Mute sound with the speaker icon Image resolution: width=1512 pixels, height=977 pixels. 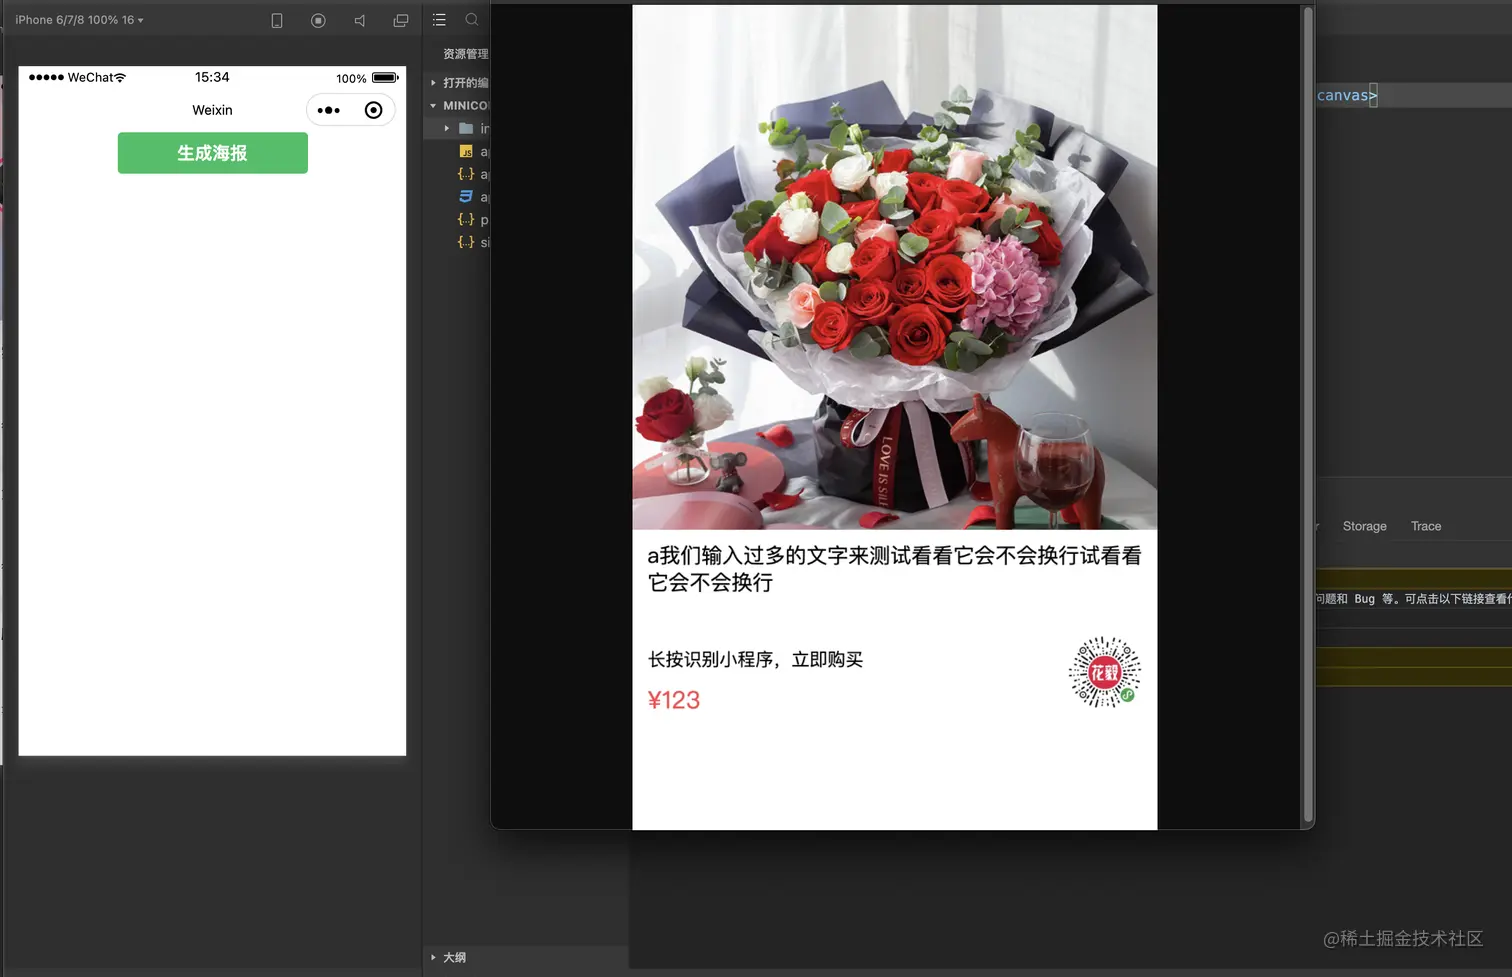pos(359,20)
